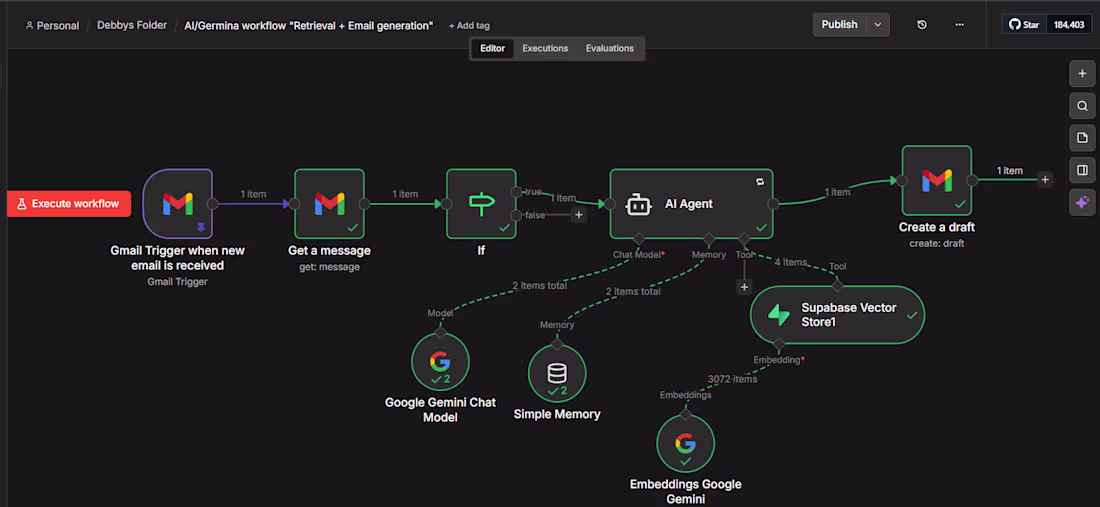Open the Personal breadcrumb
This screenshot has height=507, width=1100.
click(52, 25)
